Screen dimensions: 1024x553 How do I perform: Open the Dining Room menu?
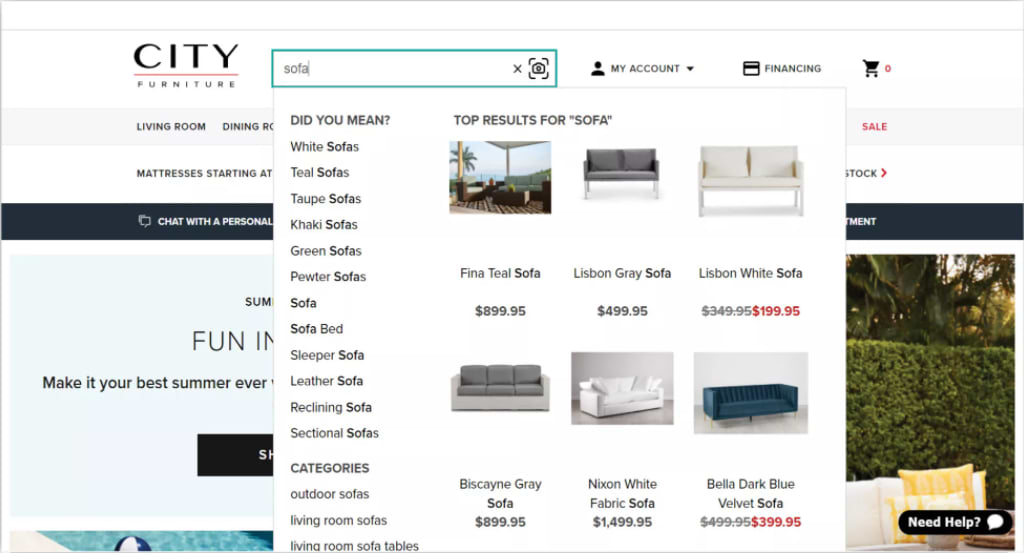248,127
